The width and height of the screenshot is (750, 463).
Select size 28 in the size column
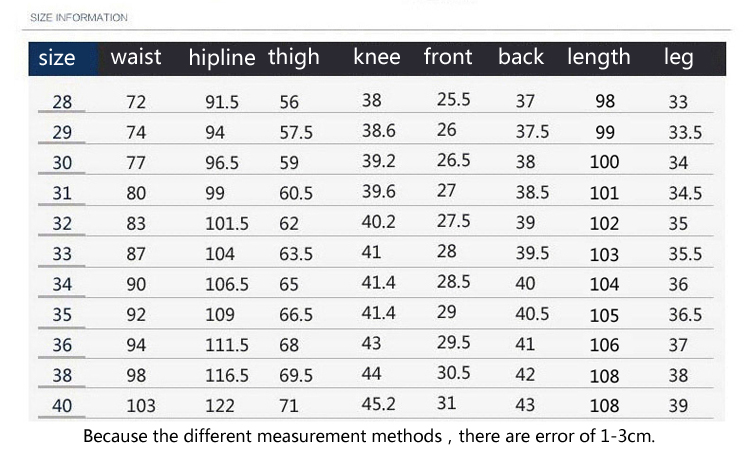(x=62, y=102)
